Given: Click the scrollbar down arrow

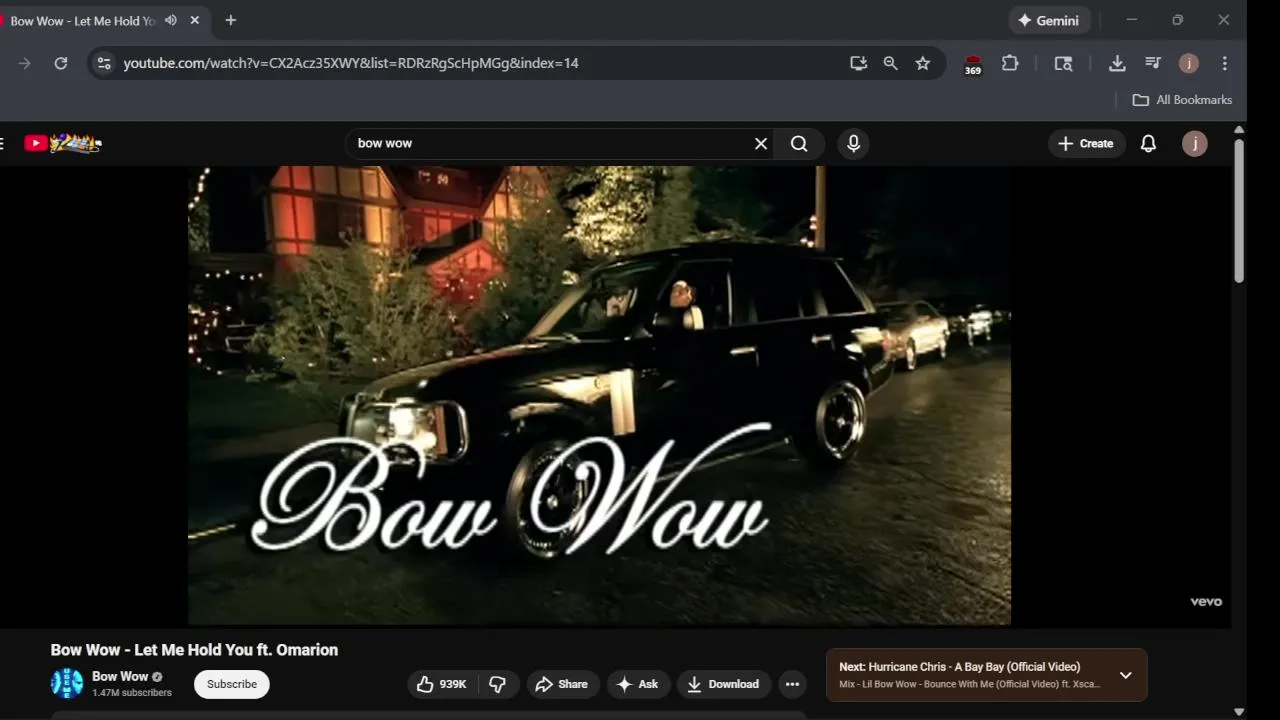Looking at the screenshot, I should point(1239,712).
